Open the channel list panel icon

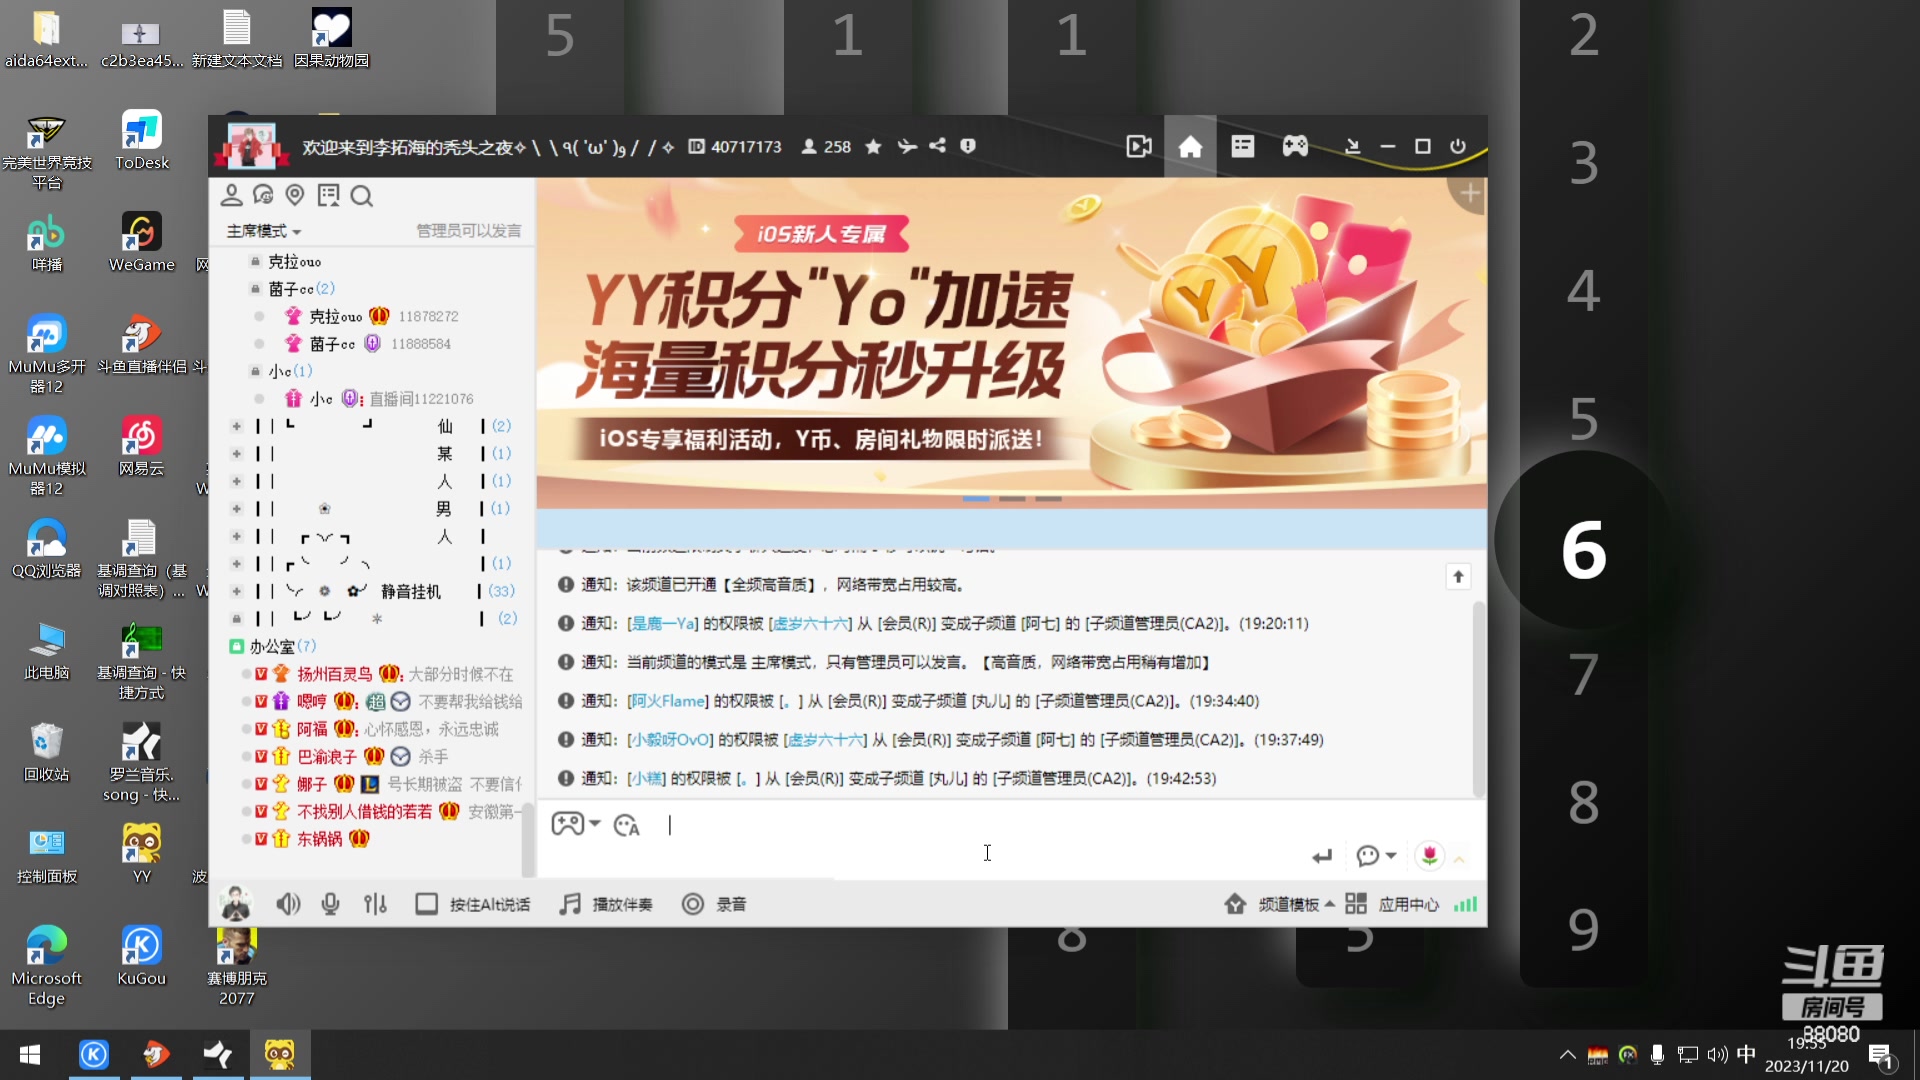pyautogui.click(x=1242, y=146)
